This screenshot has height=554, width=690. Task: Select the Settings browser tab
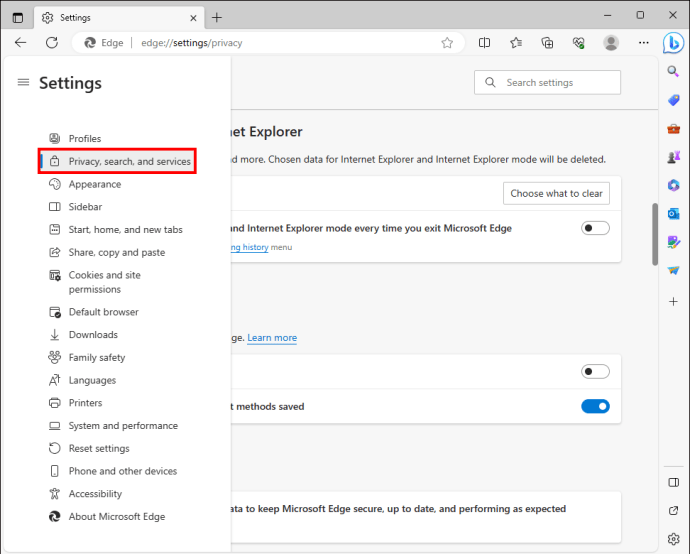point(119,18)
